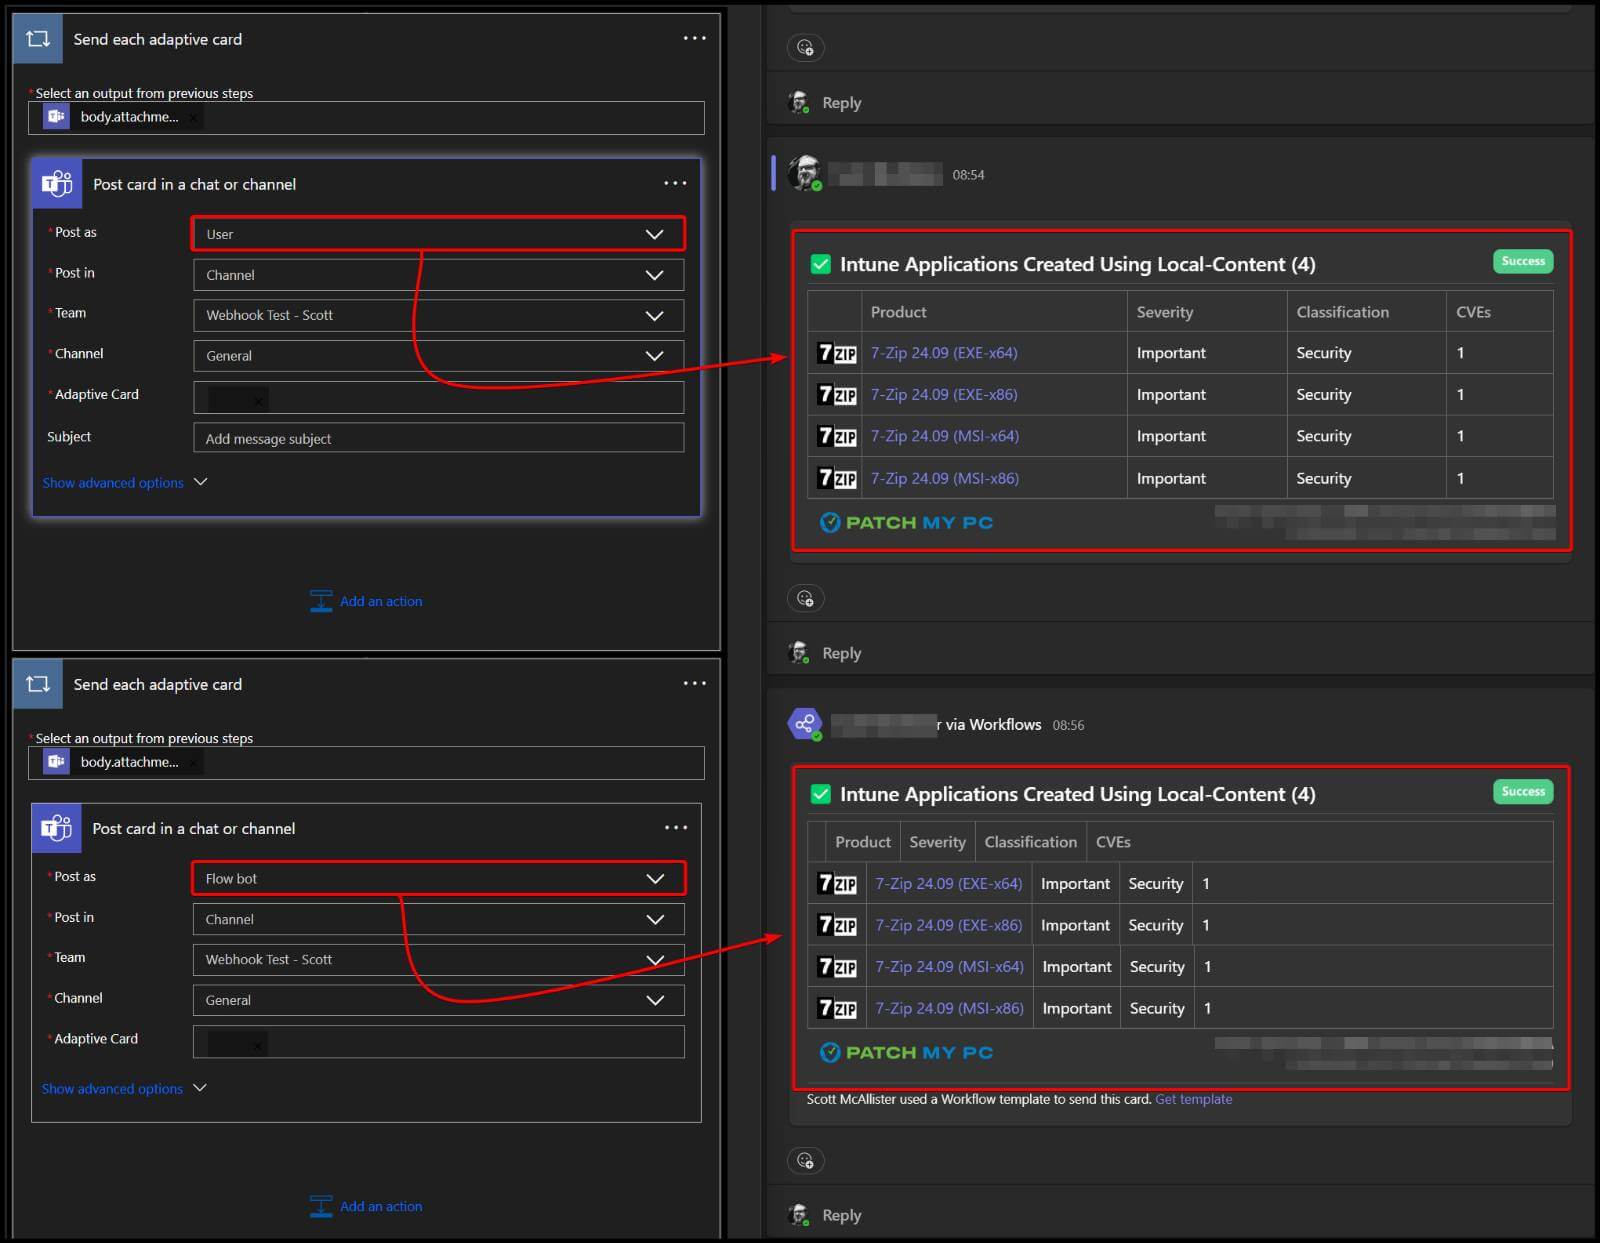This screenshot has width=1600, height=1243.
Task: Click the Teams icon of bottom Post card action
Action: (x=56, y=828)
